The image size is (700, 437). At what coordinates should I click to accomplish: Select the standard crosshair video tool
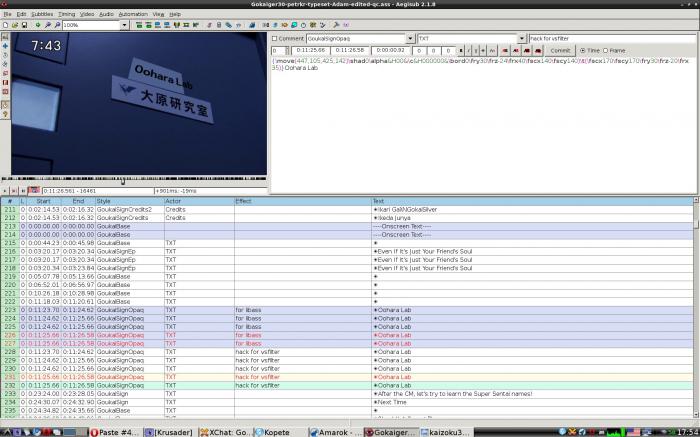(x=5, y=37)
